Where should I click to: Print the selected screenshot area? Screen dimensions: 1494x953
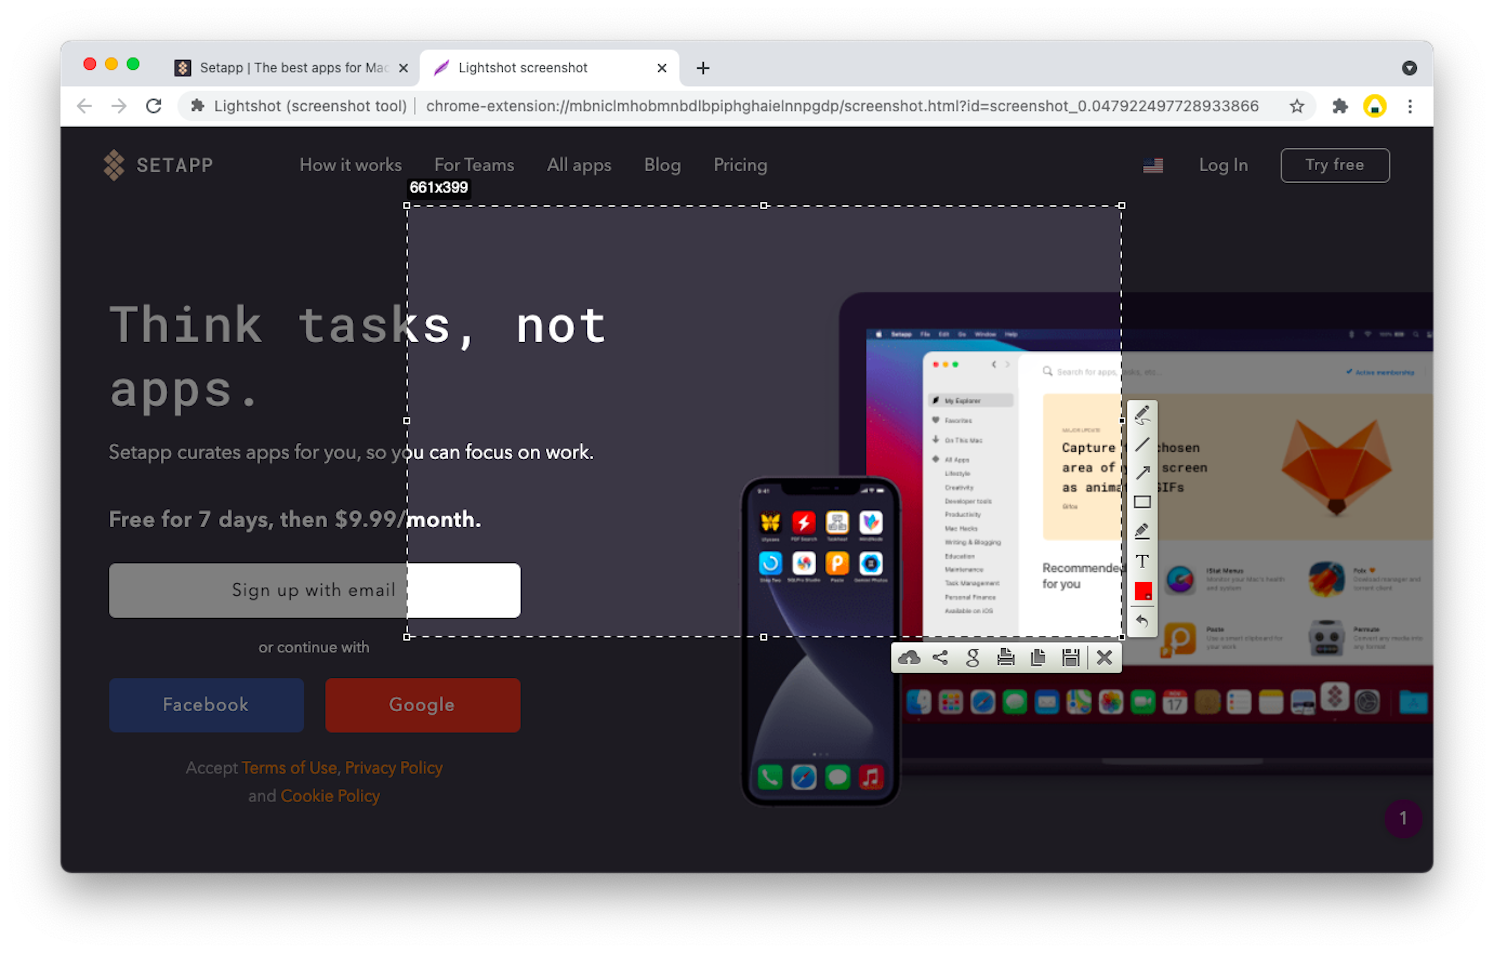point(1006,657)
